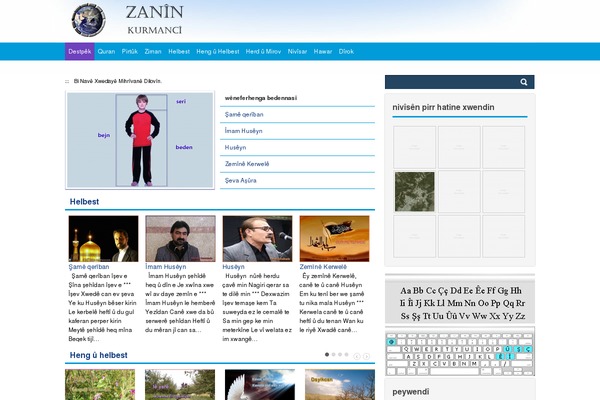Click the ZANÎN KURMANCÎ site title

coord(155,19)
